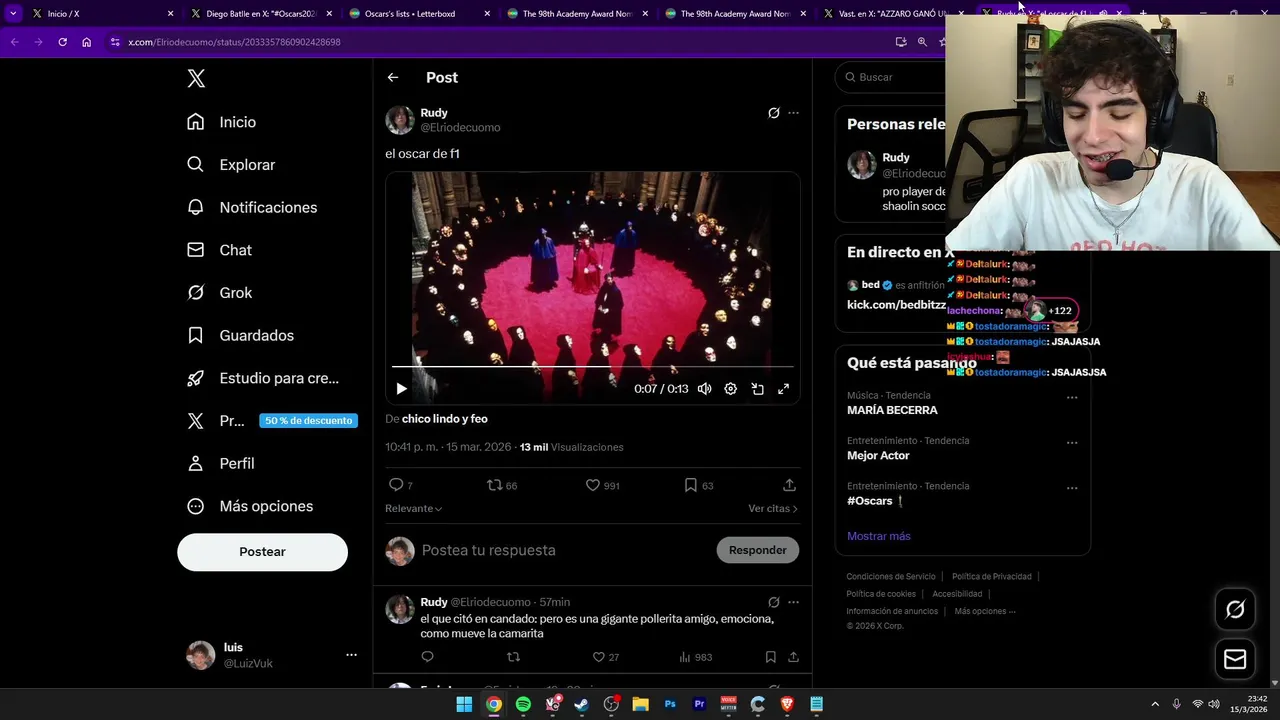Open Guardados in the sidebar
The image size is (1280, 720).
point(240,335)
